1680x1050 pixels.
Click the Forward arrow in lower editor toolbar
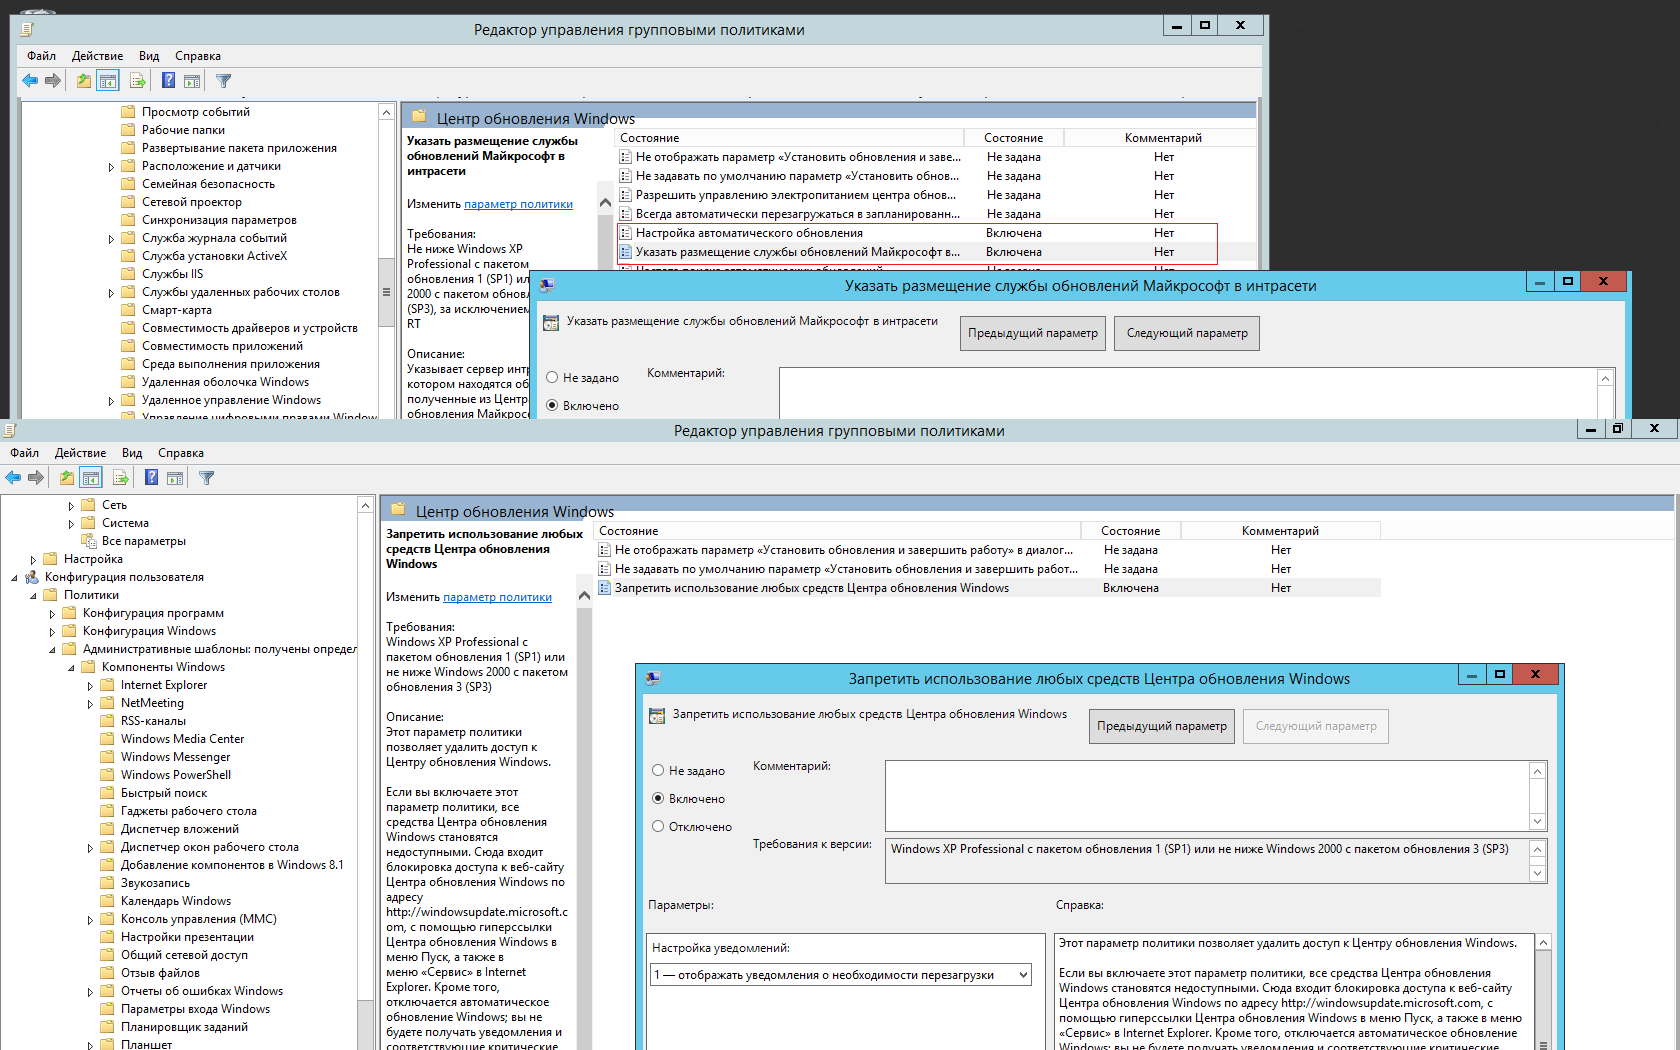point(36,478)
